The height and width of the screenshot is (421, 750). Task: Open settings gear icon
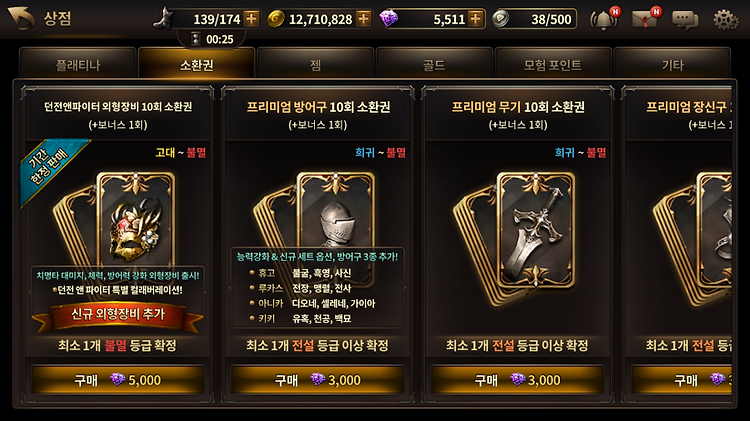click(x=726, y=20)
